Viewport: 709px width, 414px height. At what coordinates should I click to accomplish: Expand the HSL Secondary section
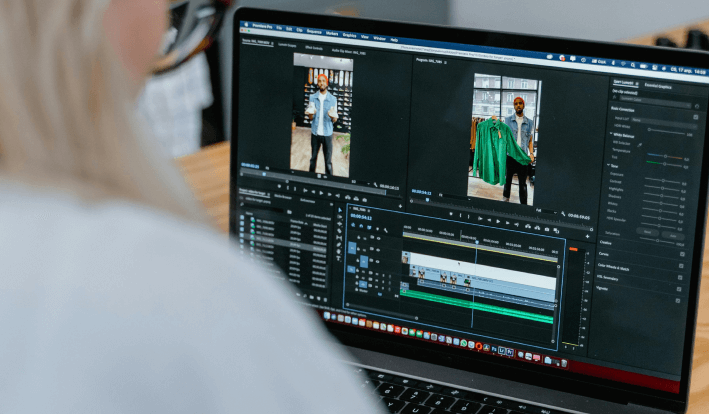(606, 278)
